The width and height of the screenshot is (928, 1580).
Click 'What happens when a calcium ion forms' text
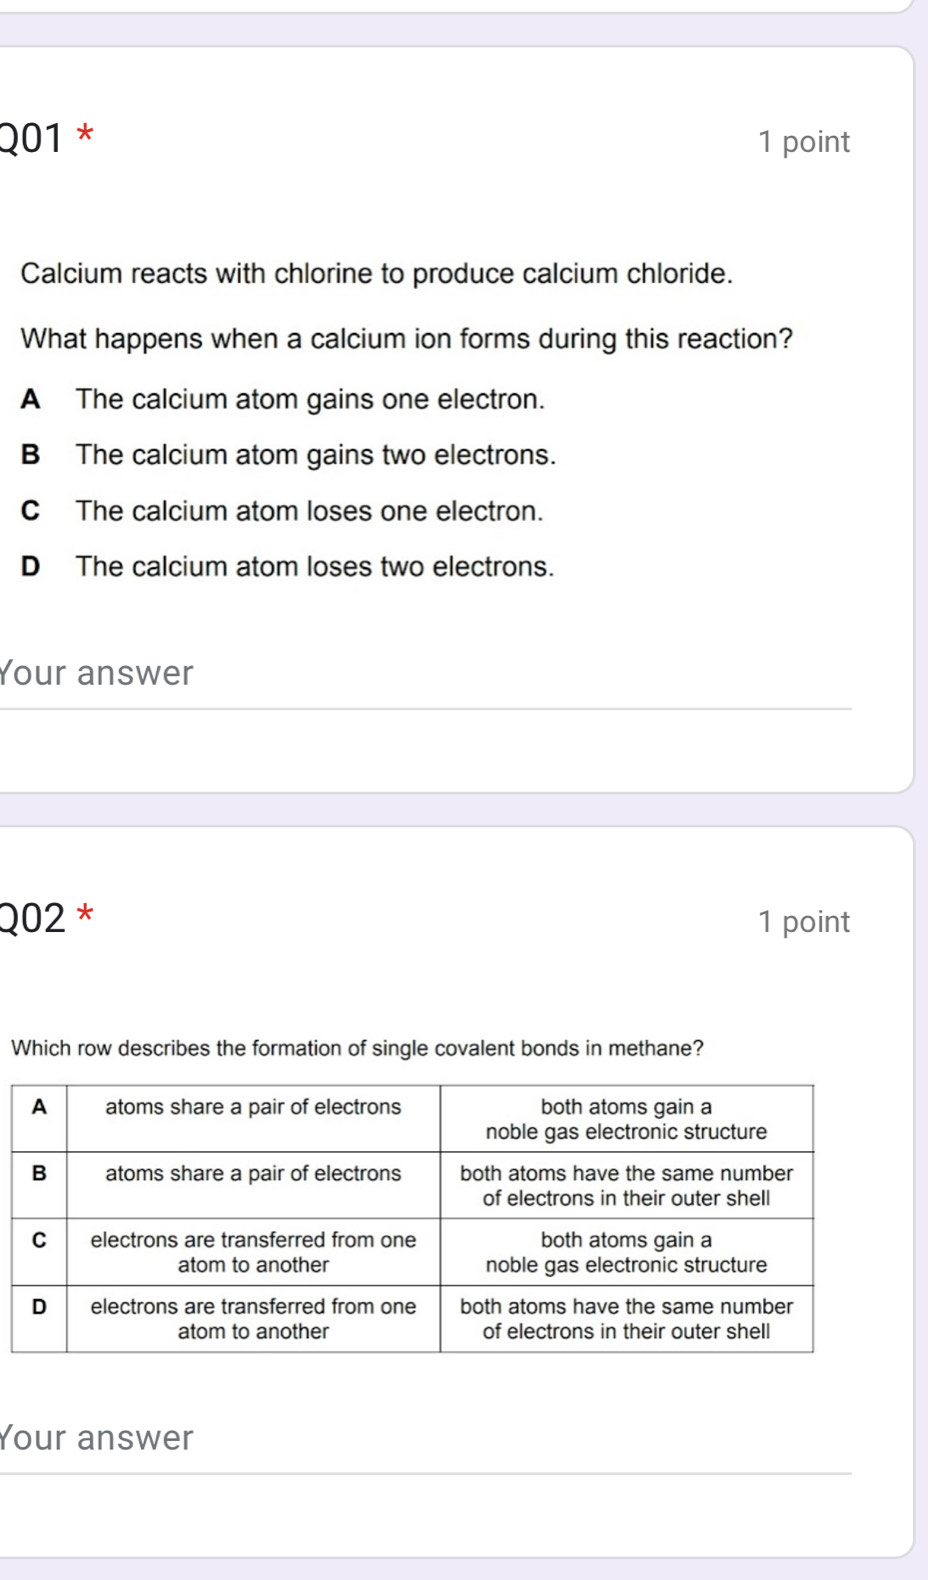click(x=406, y=340)
